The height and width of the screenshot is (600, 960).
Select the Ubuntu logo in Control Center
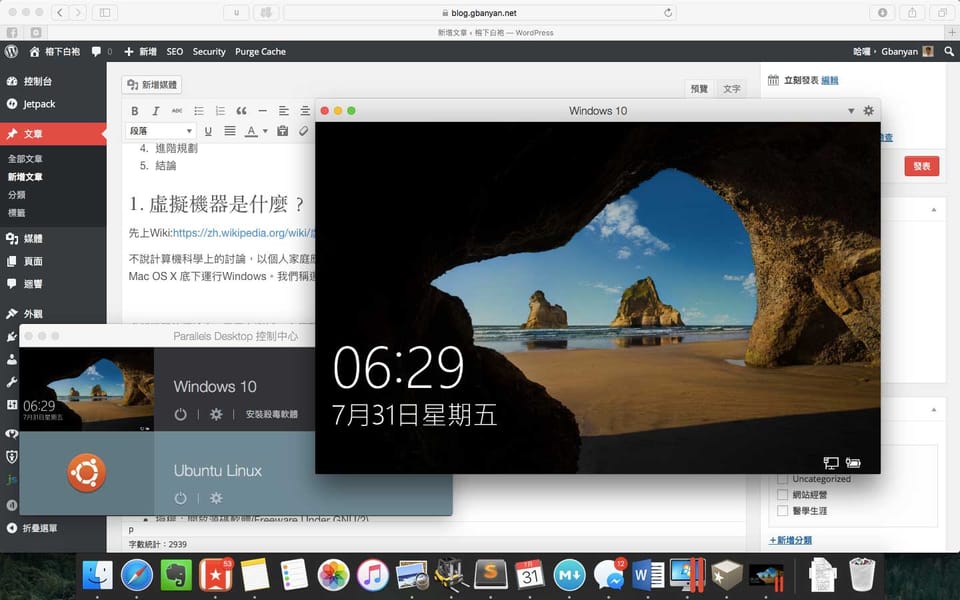86,473
